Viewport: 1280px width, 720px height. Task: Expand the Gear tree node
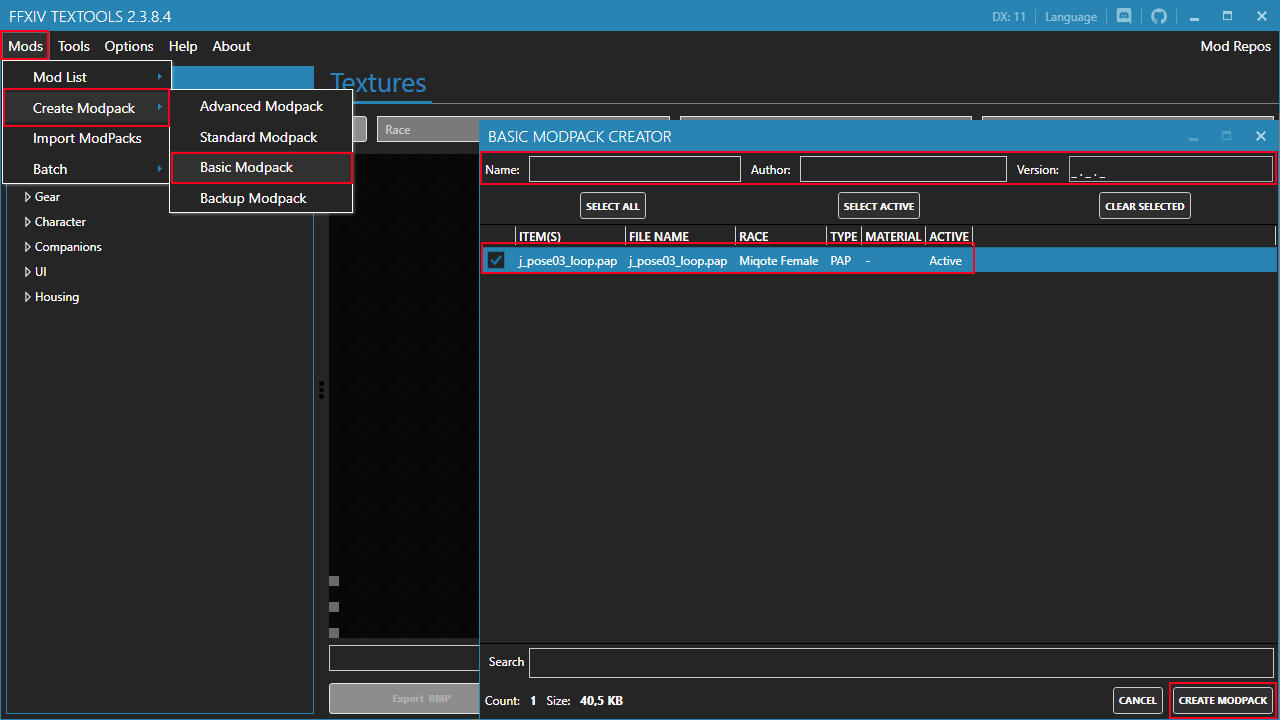click(x=28, y=197)
